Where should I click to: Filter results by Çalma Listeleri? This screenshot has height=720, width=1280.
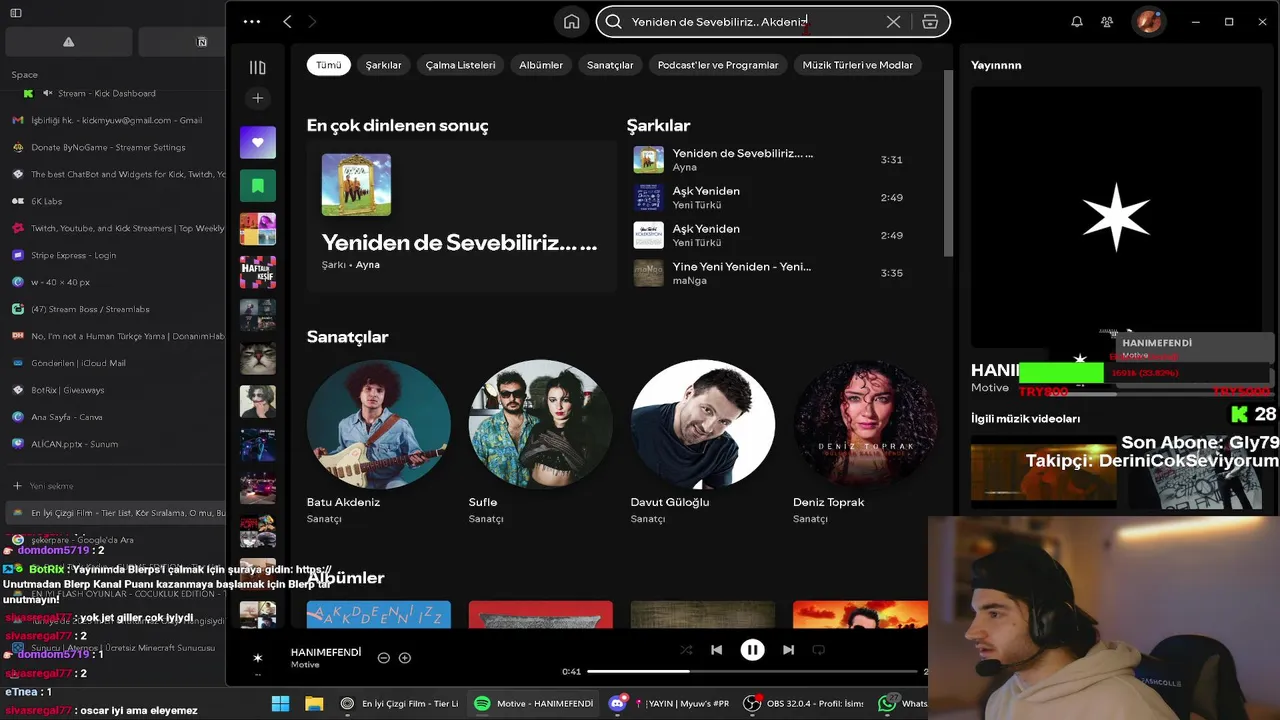pyautogui.click(x=460, y=65)
